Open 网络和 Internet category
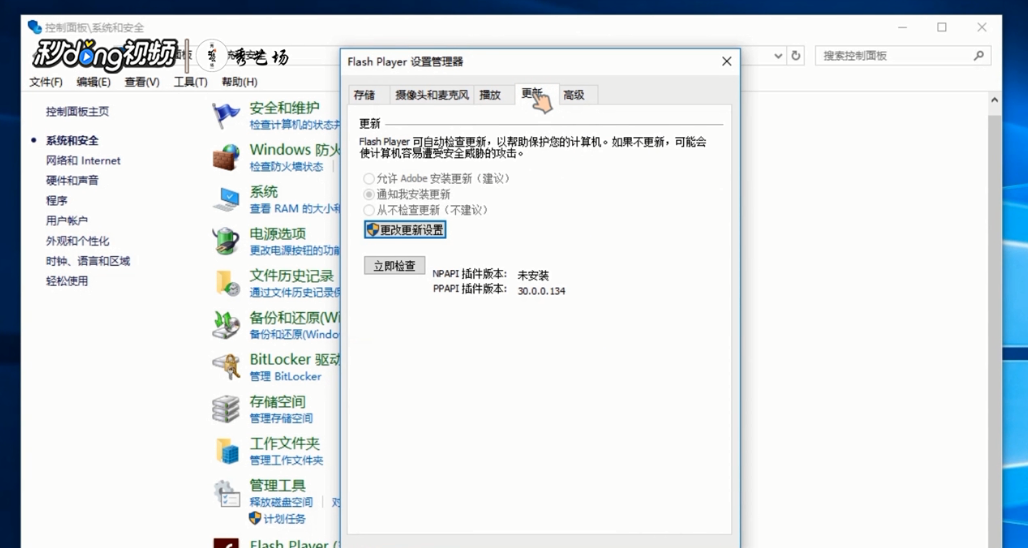 click(x=83, y=161)
